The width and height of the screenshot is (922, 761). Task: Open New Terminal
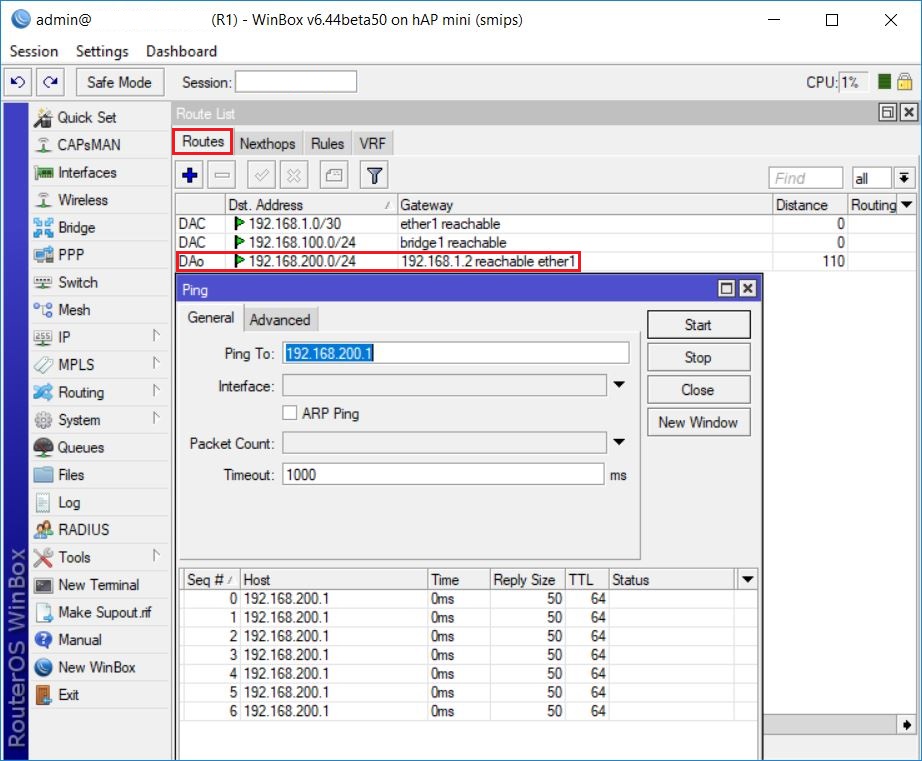click(98, 585)
